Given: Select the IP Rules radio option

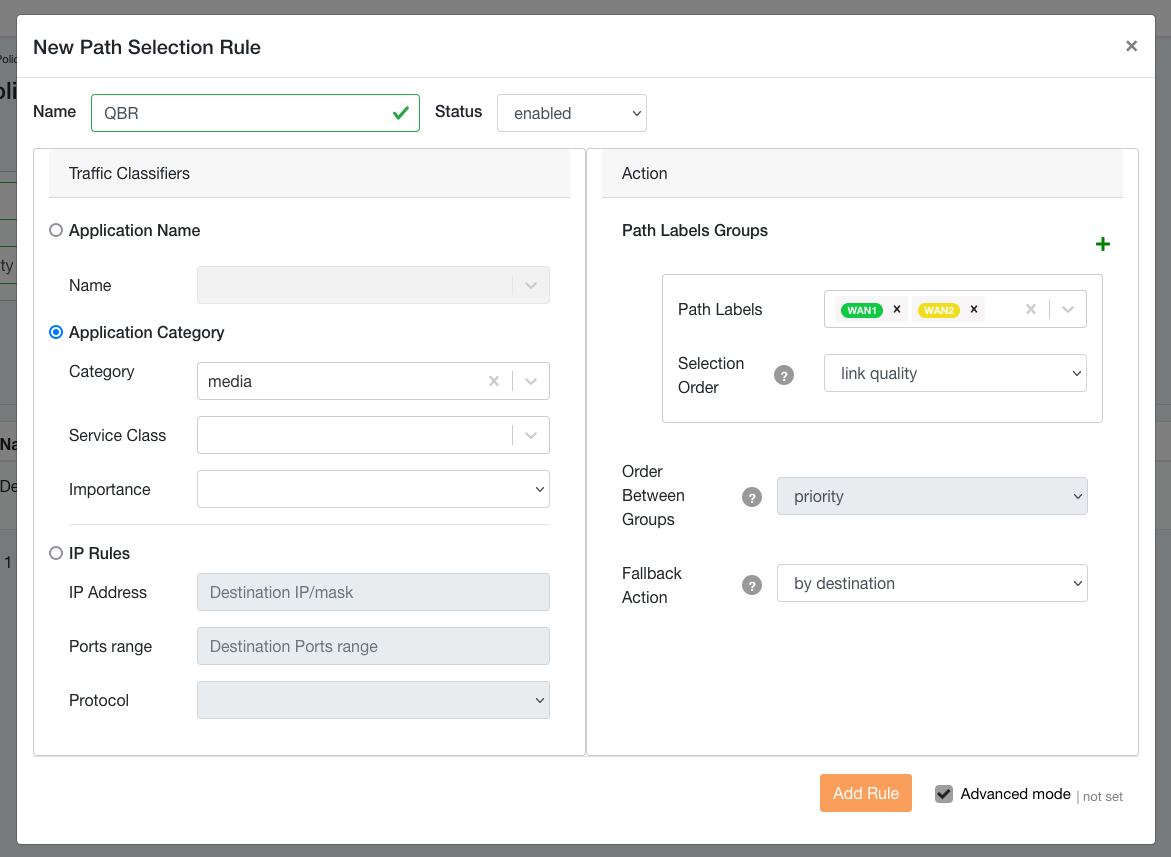Looking at the screenshot, I should pos(56,553).
